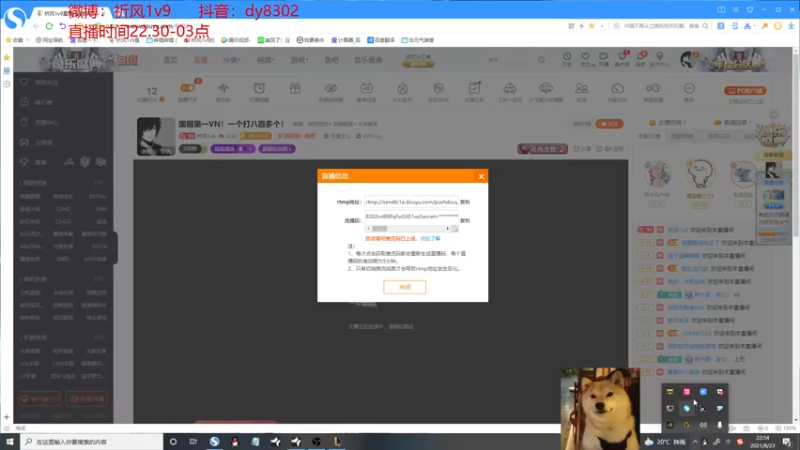Screen dimensions: 800x450
Task: Open the Windows notification center icon
Action: 787,442
